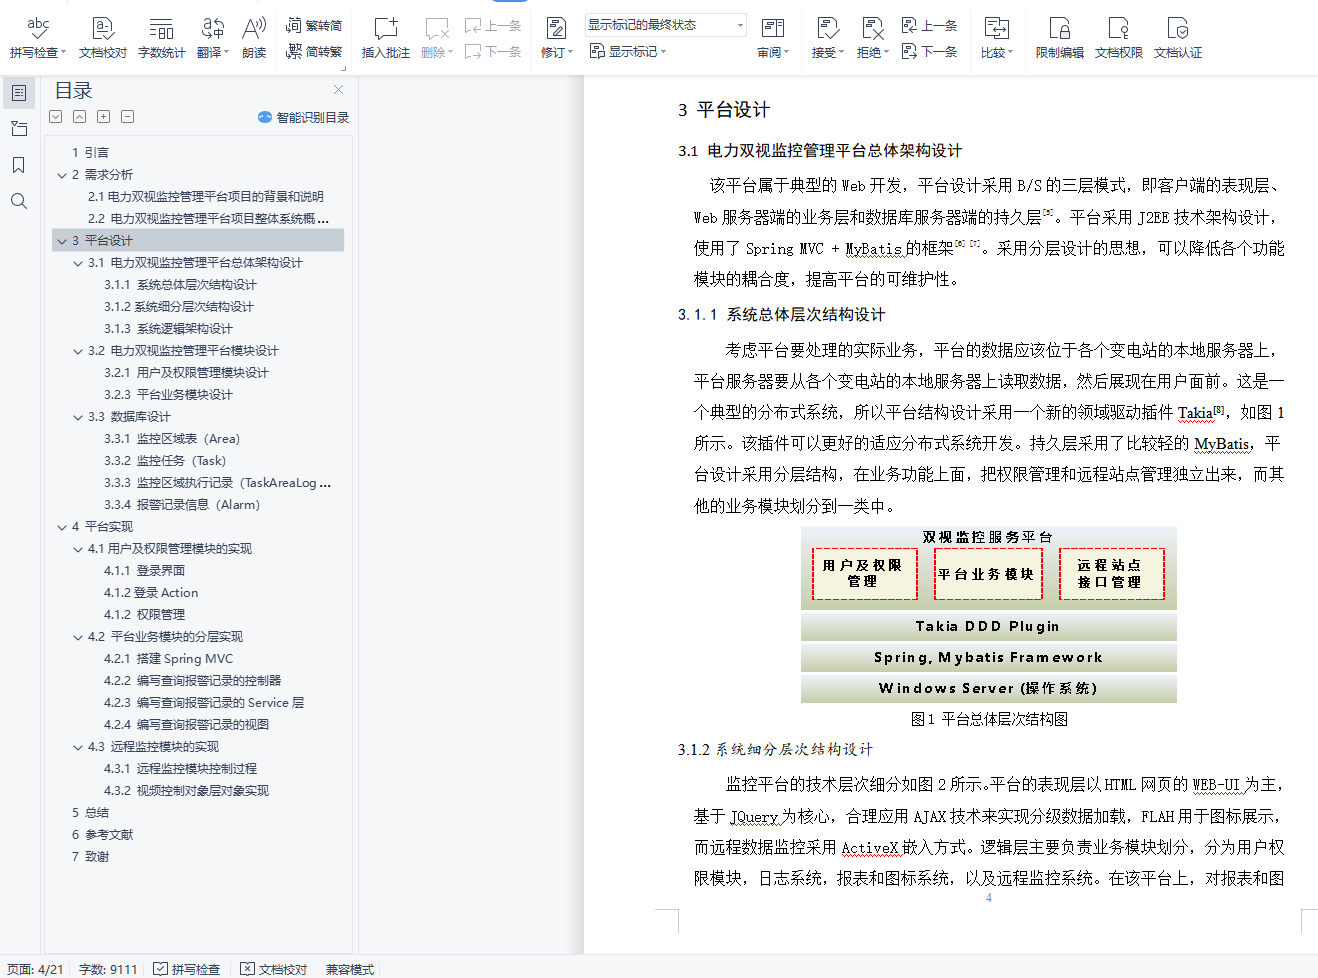This screenshot has height=978, width=1318.
Task: Collapse the 4.2 平台业务模块的分层实现 node
Action: (78, 637)
